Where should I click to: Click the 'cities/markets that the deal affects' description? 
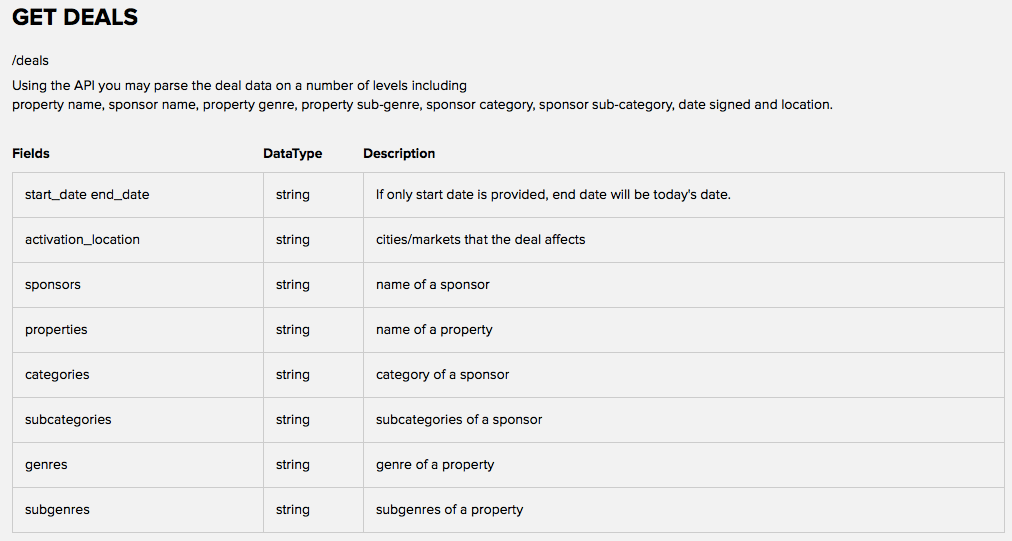point(481,240)
